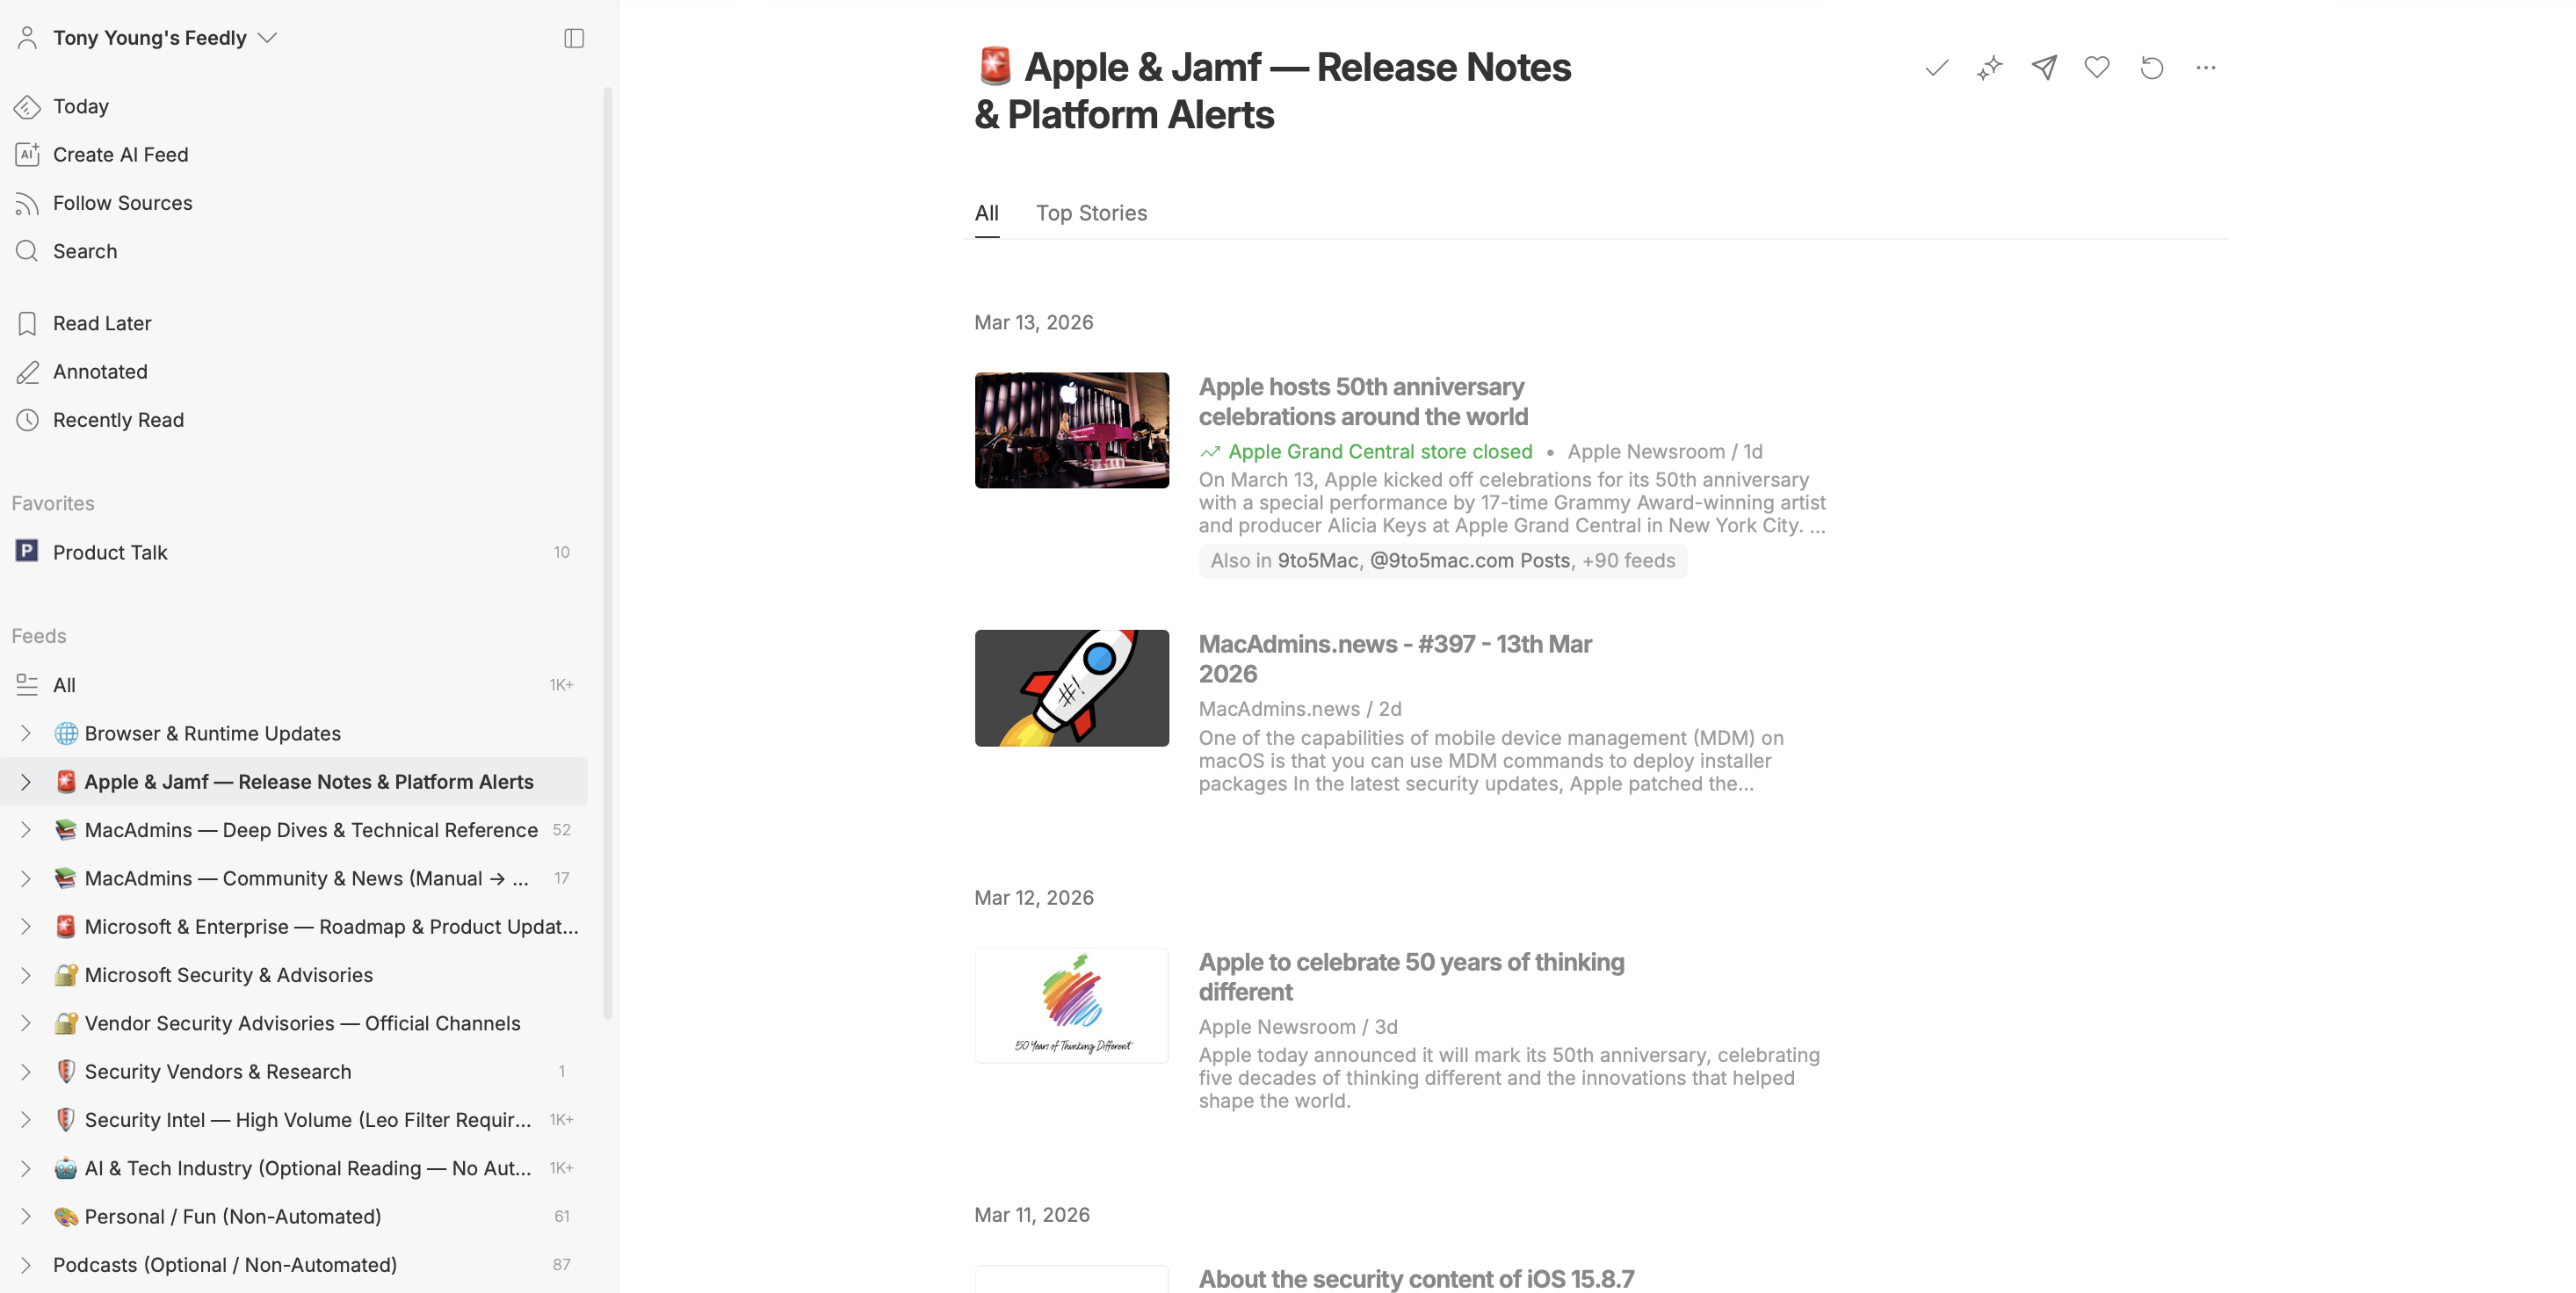Viewport: 2576px width, 1293px height.
Task: Open the 9to5Mac link in Also in
Action: pyautogui.click(x=1318, y=560)
